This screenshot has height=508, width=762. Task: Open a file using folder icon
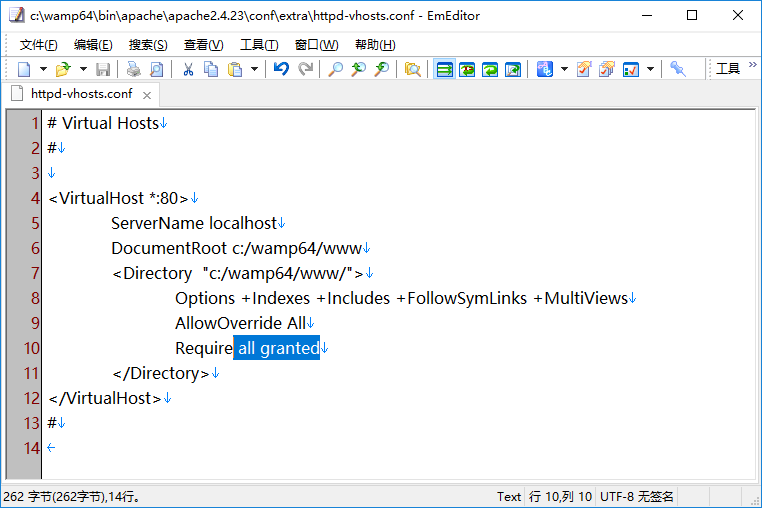pos(63,70)
